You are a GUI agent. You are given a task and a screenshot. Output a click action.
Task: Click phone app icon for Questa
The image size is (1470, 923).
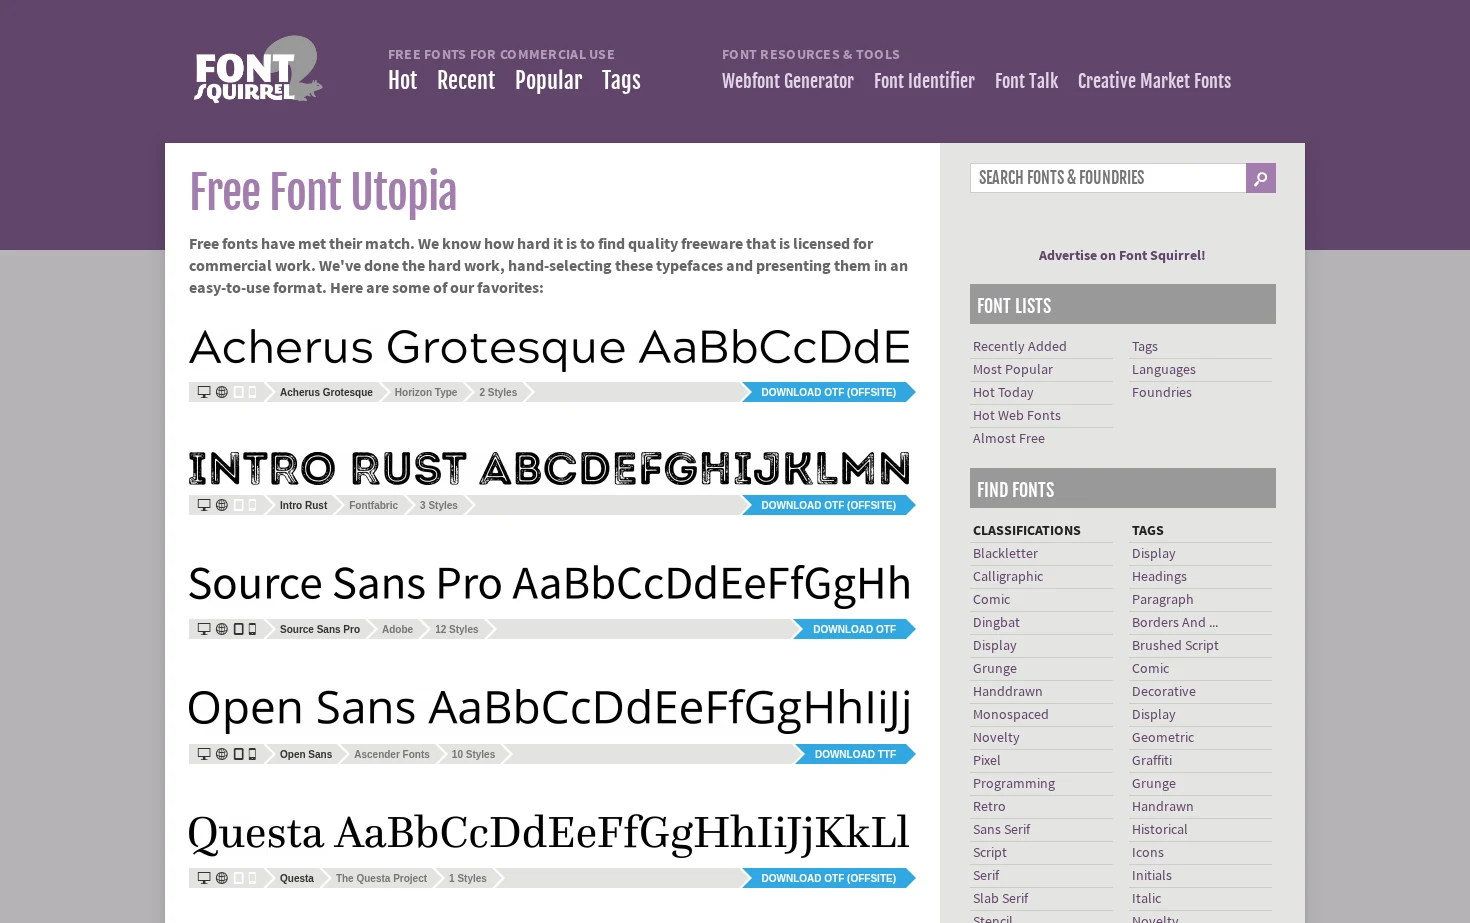tap(252, 878)
